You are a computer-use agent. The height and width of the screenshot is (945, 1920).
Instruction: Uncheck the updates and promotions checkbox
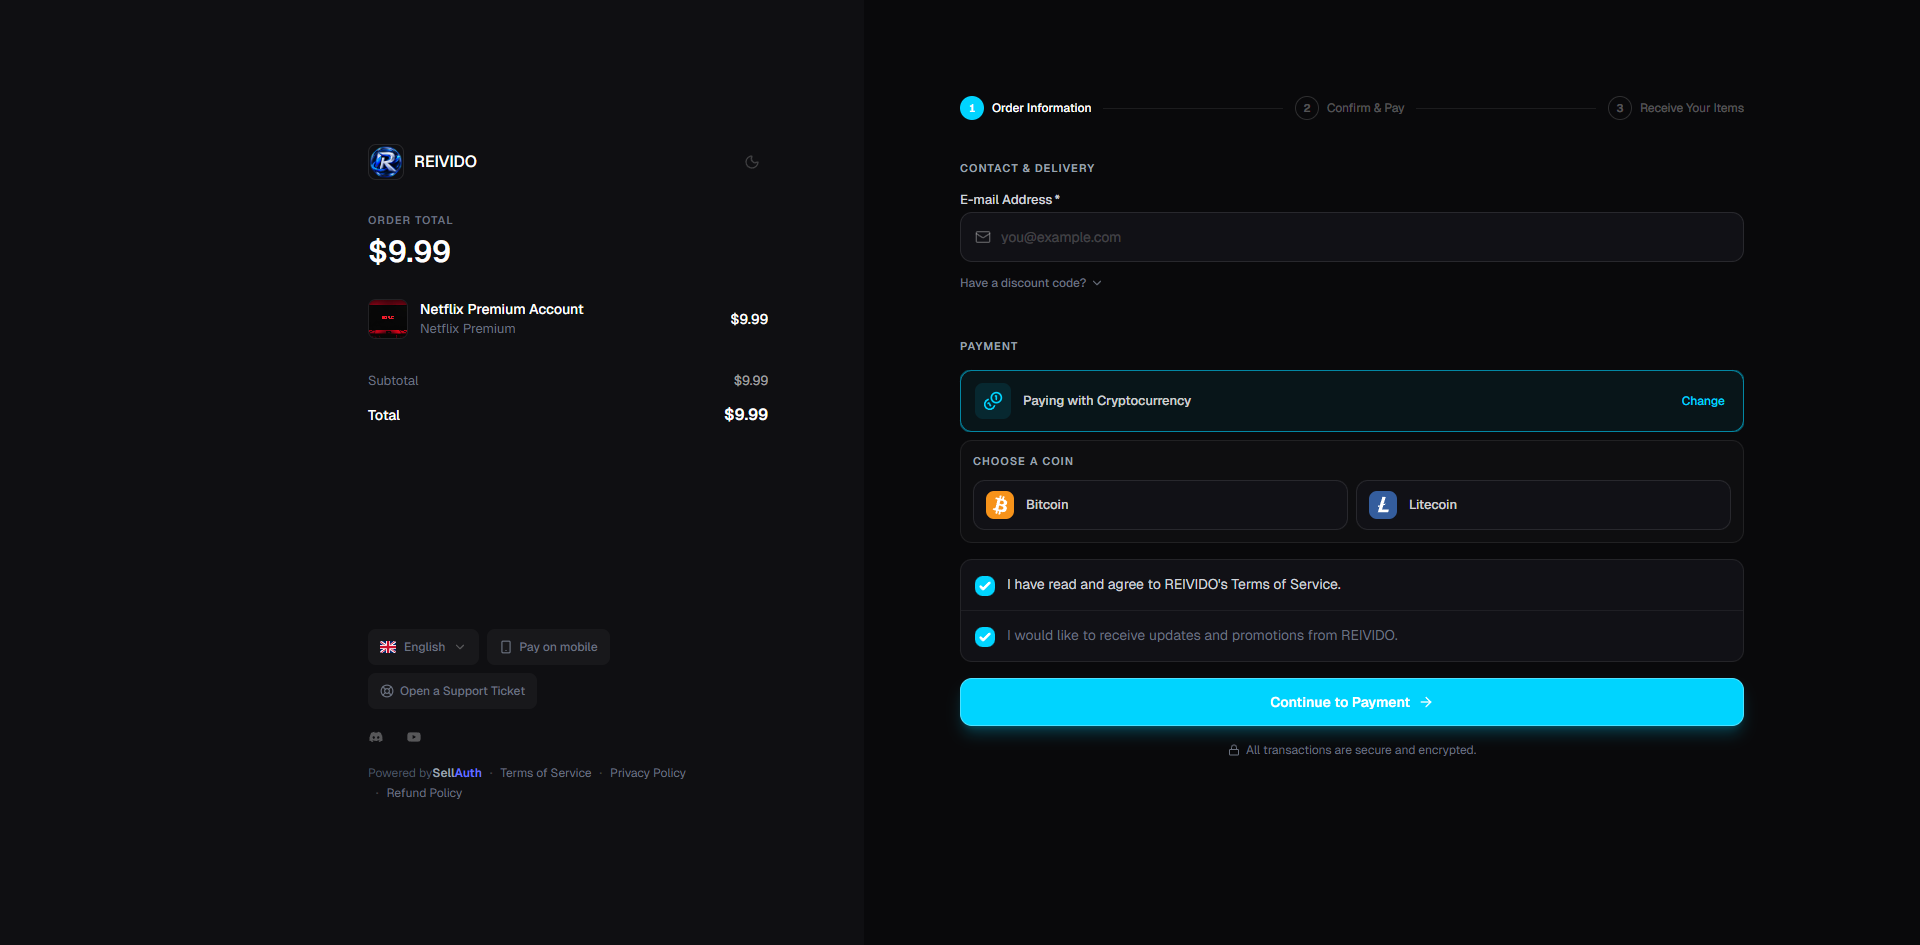pyautogui.click(x=985, y=636)
